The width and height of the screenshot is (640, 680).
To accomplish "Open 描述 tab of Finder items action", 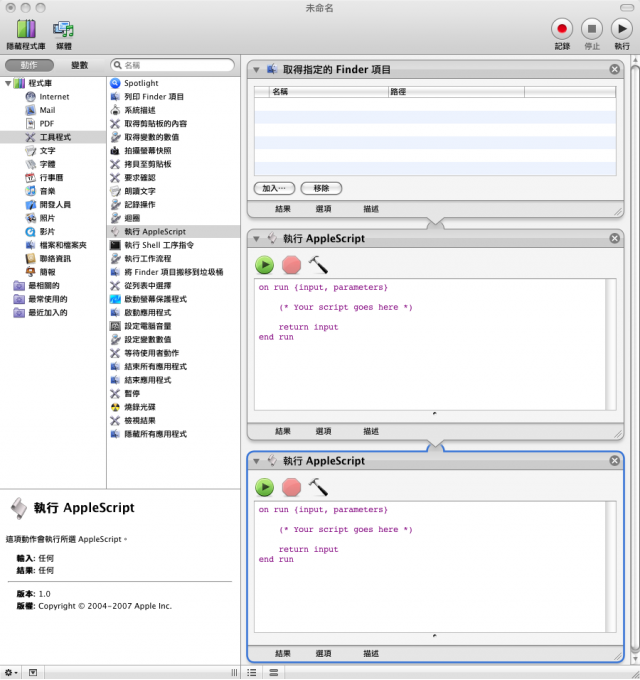I will 371,209.
